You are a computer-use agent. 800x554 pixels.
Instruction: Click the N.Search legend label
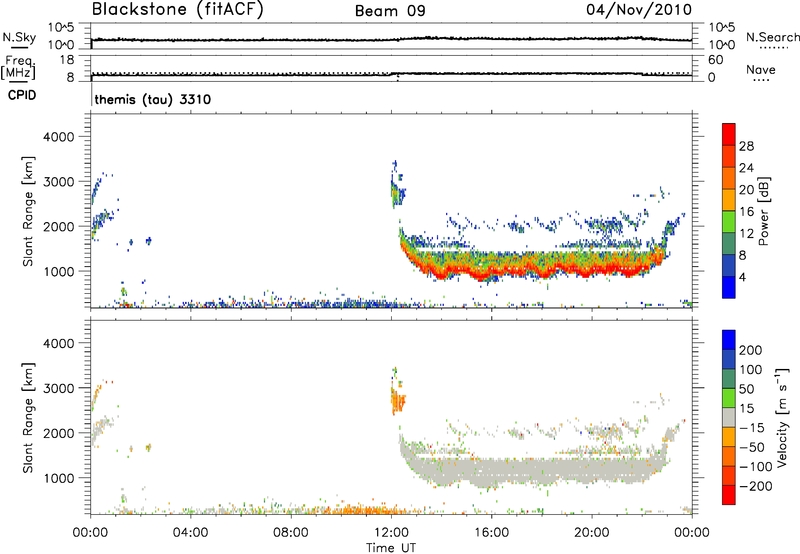click(x=772, y=37)
